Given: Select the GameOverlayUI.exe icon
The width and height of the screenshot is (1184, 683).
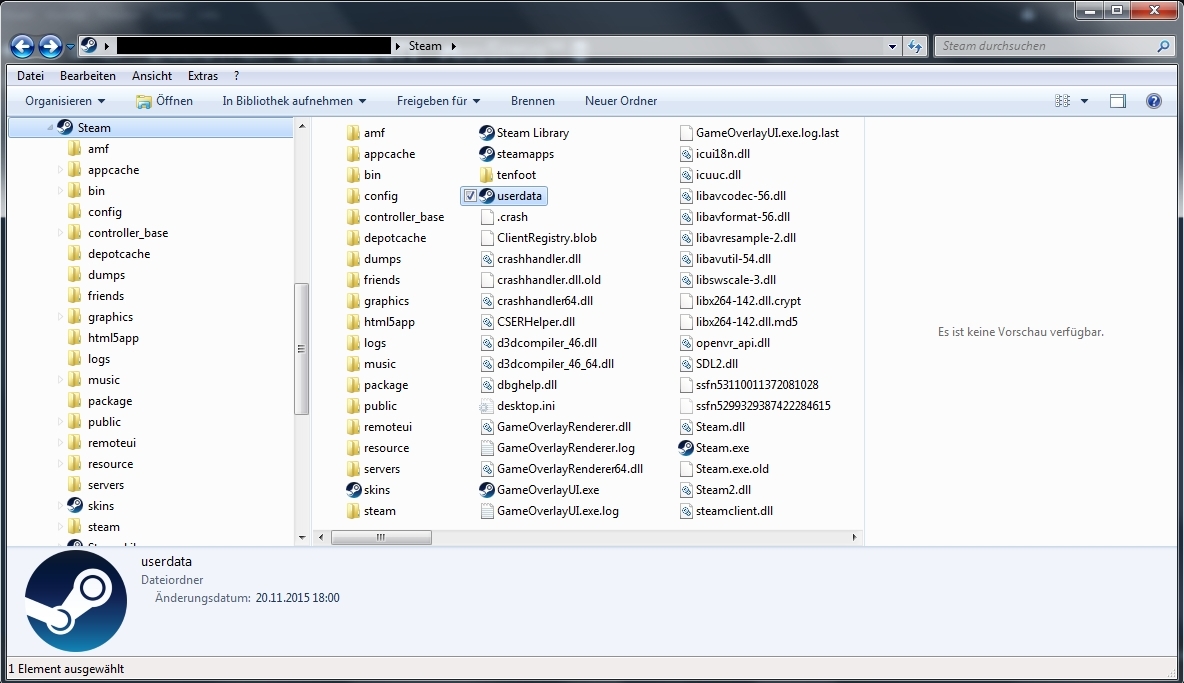Looking at the screenshot, I should coord(487,490).
